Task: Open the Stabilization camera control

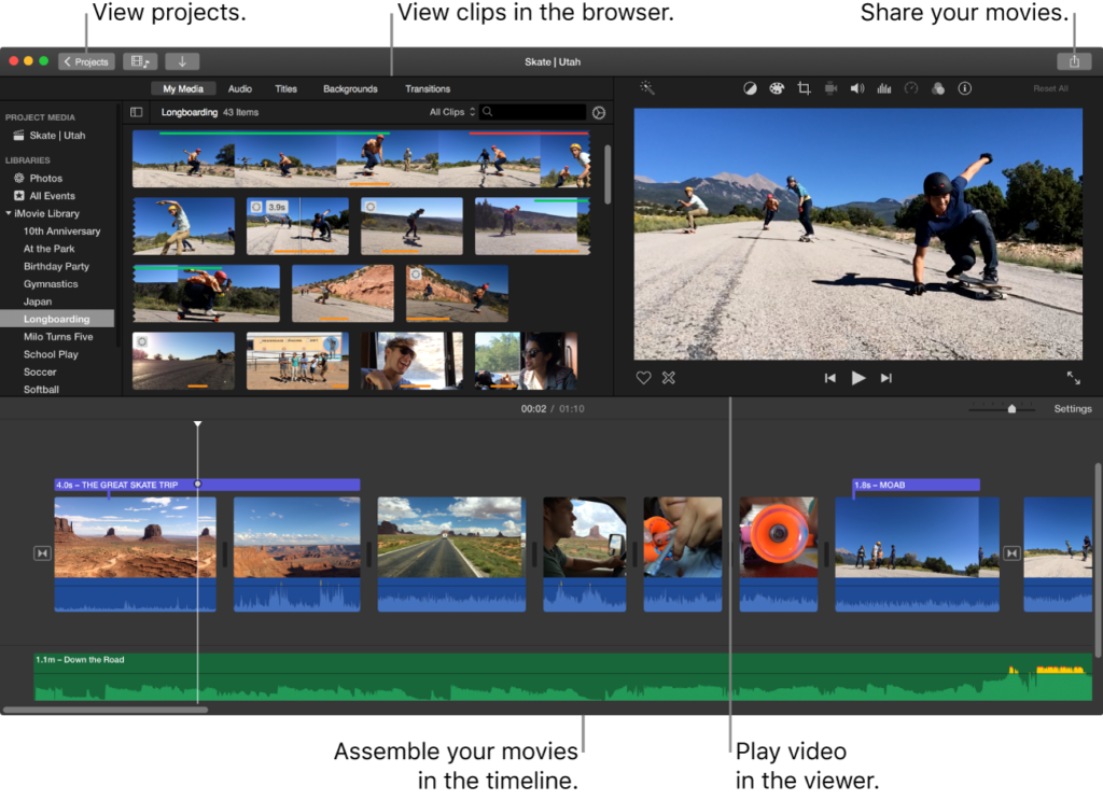Action: (x=831, y=89)
